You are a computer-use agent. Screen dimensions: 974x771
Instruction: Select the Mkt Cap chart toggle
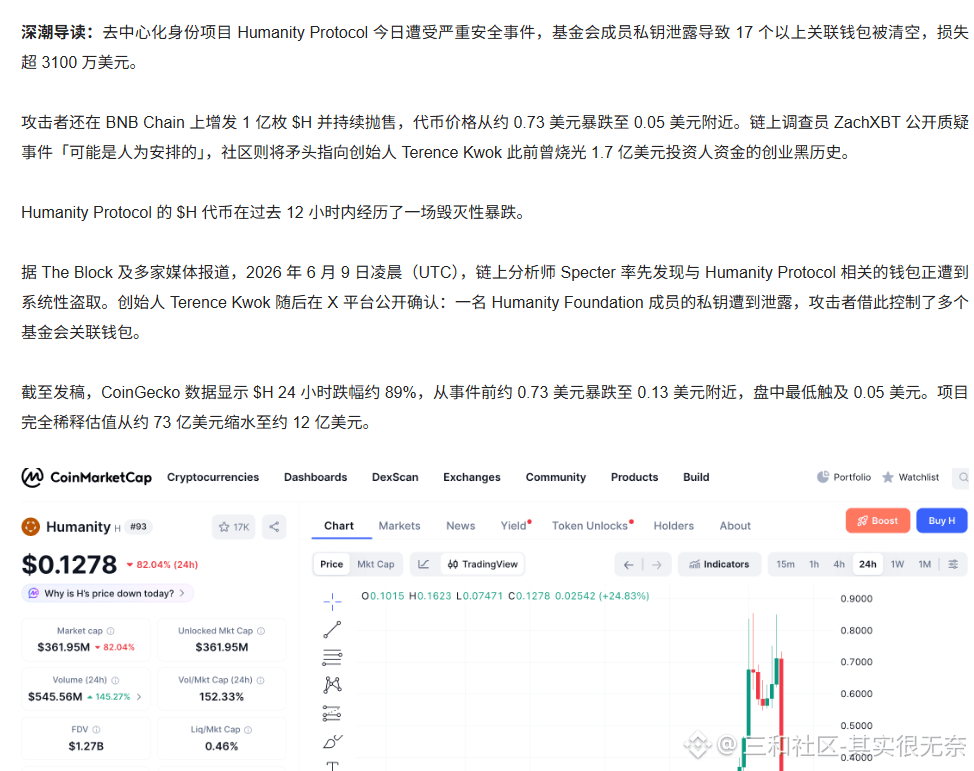click(376, 564)
